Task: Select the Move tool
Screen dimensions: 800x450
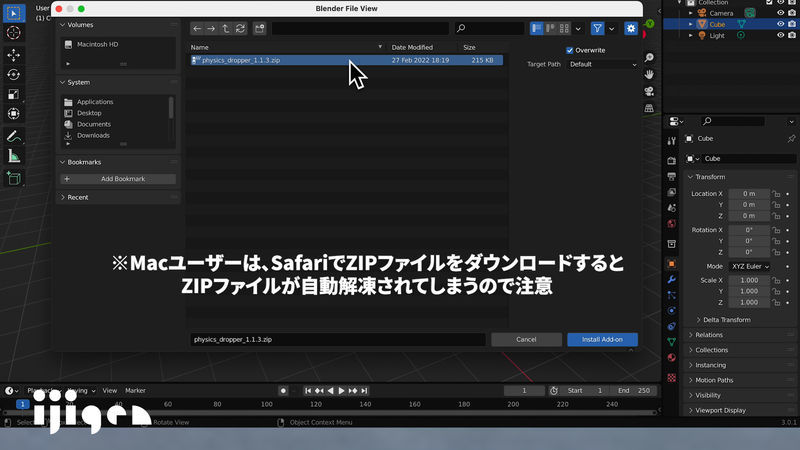Action: (13, 55)
